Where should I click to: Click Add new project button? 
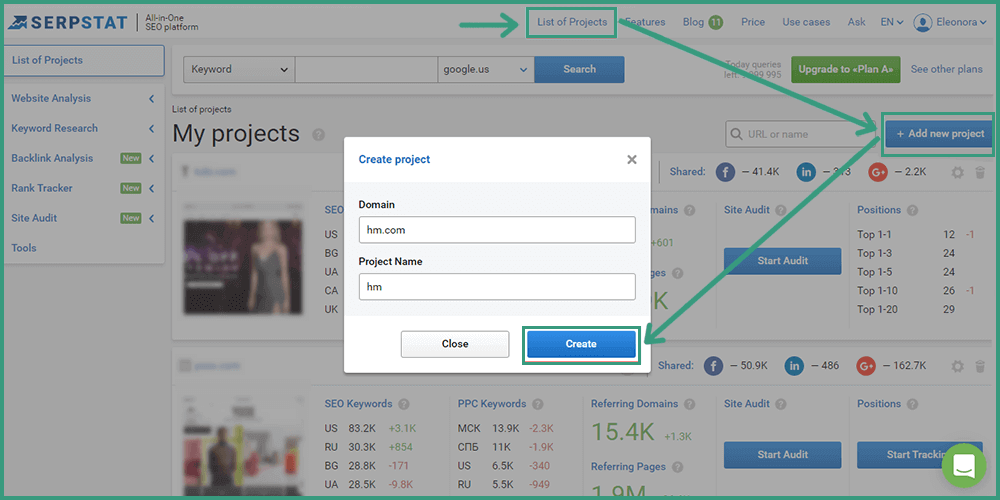pos(940,135)
